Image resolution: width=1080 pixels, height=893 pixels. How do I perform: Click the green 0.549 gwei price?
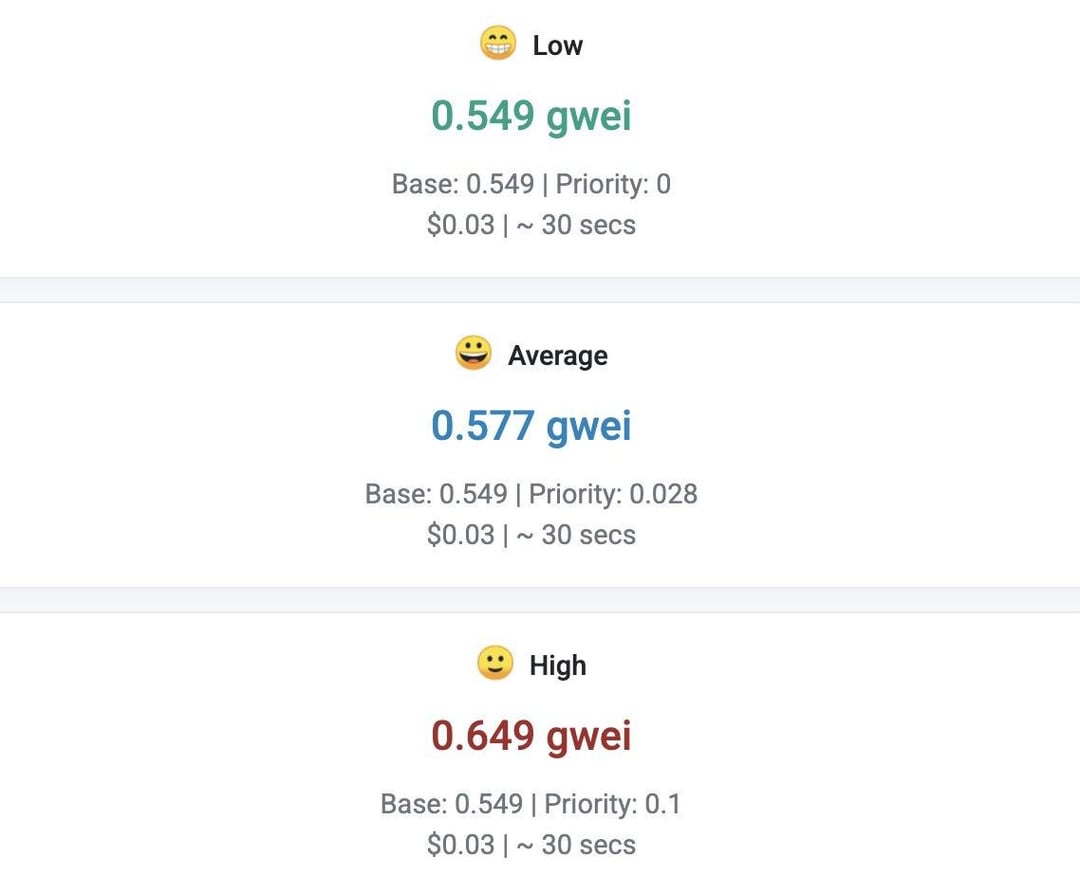[531, 116]
